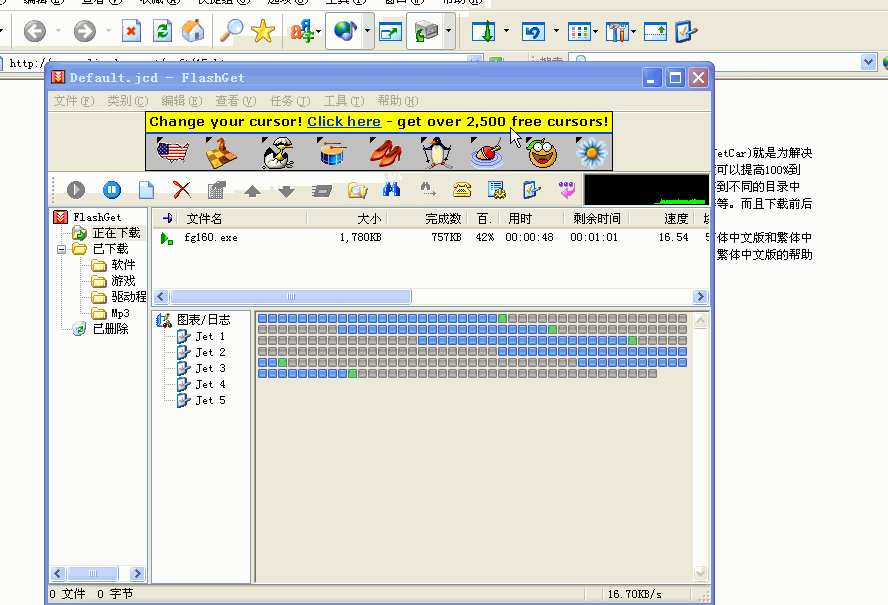Screen dimensions: 888x605
Task: Open the 编辑 menu in FlashGet
Action: [181, 101]
